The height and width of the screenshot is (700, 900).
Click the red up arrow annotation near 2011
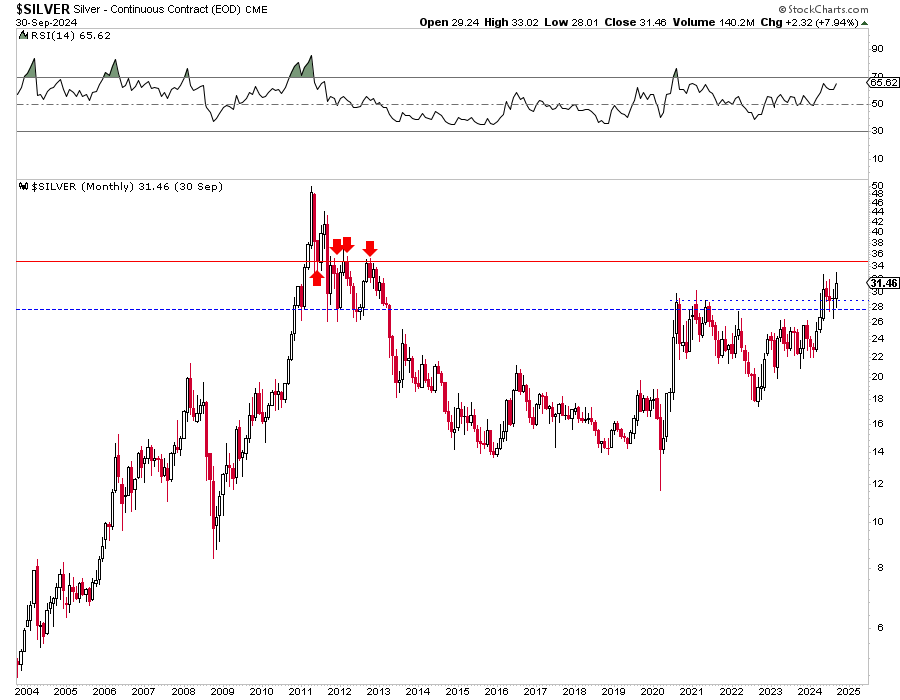317,277
